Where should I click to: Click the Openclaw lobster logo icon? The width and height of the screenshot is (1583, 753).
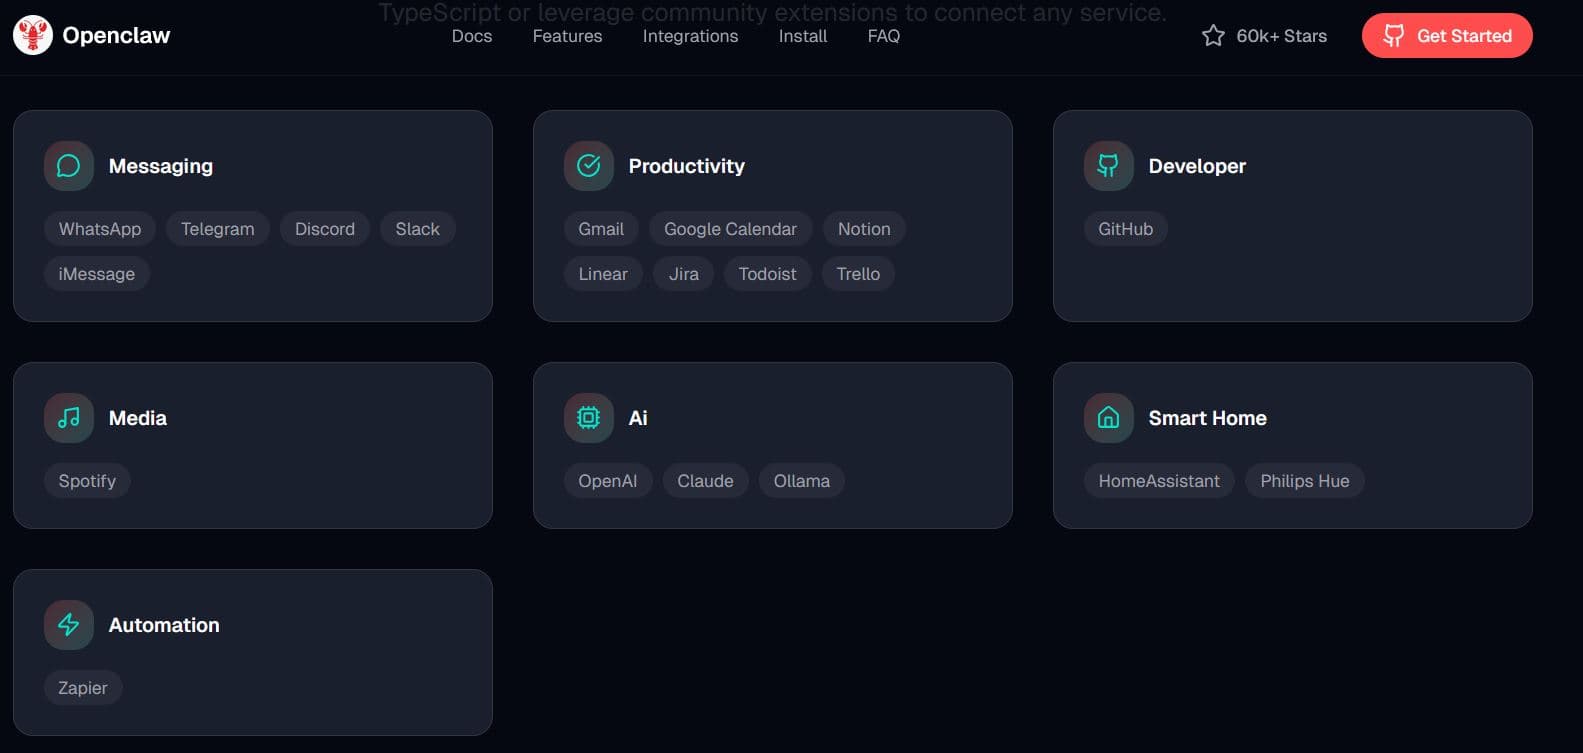pyautogui.click(x=33, y=36)
